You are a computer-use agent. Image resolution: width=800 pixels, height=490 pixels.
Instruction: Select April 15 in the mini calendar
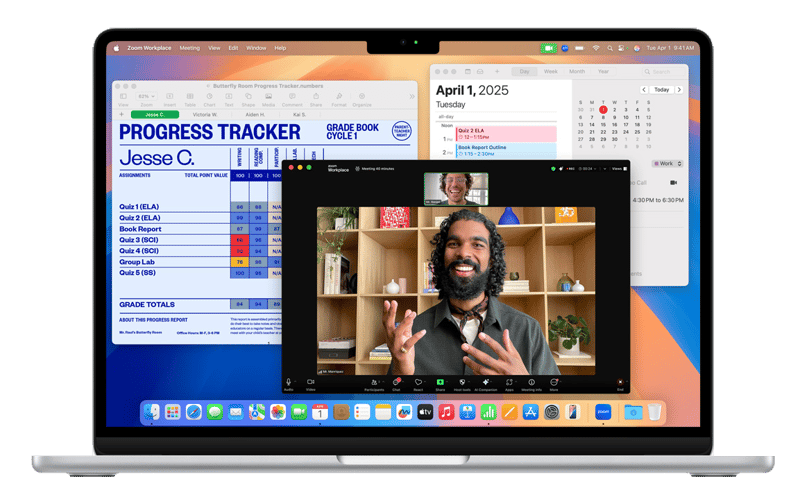pyautogui.click(x=603, y=125)
